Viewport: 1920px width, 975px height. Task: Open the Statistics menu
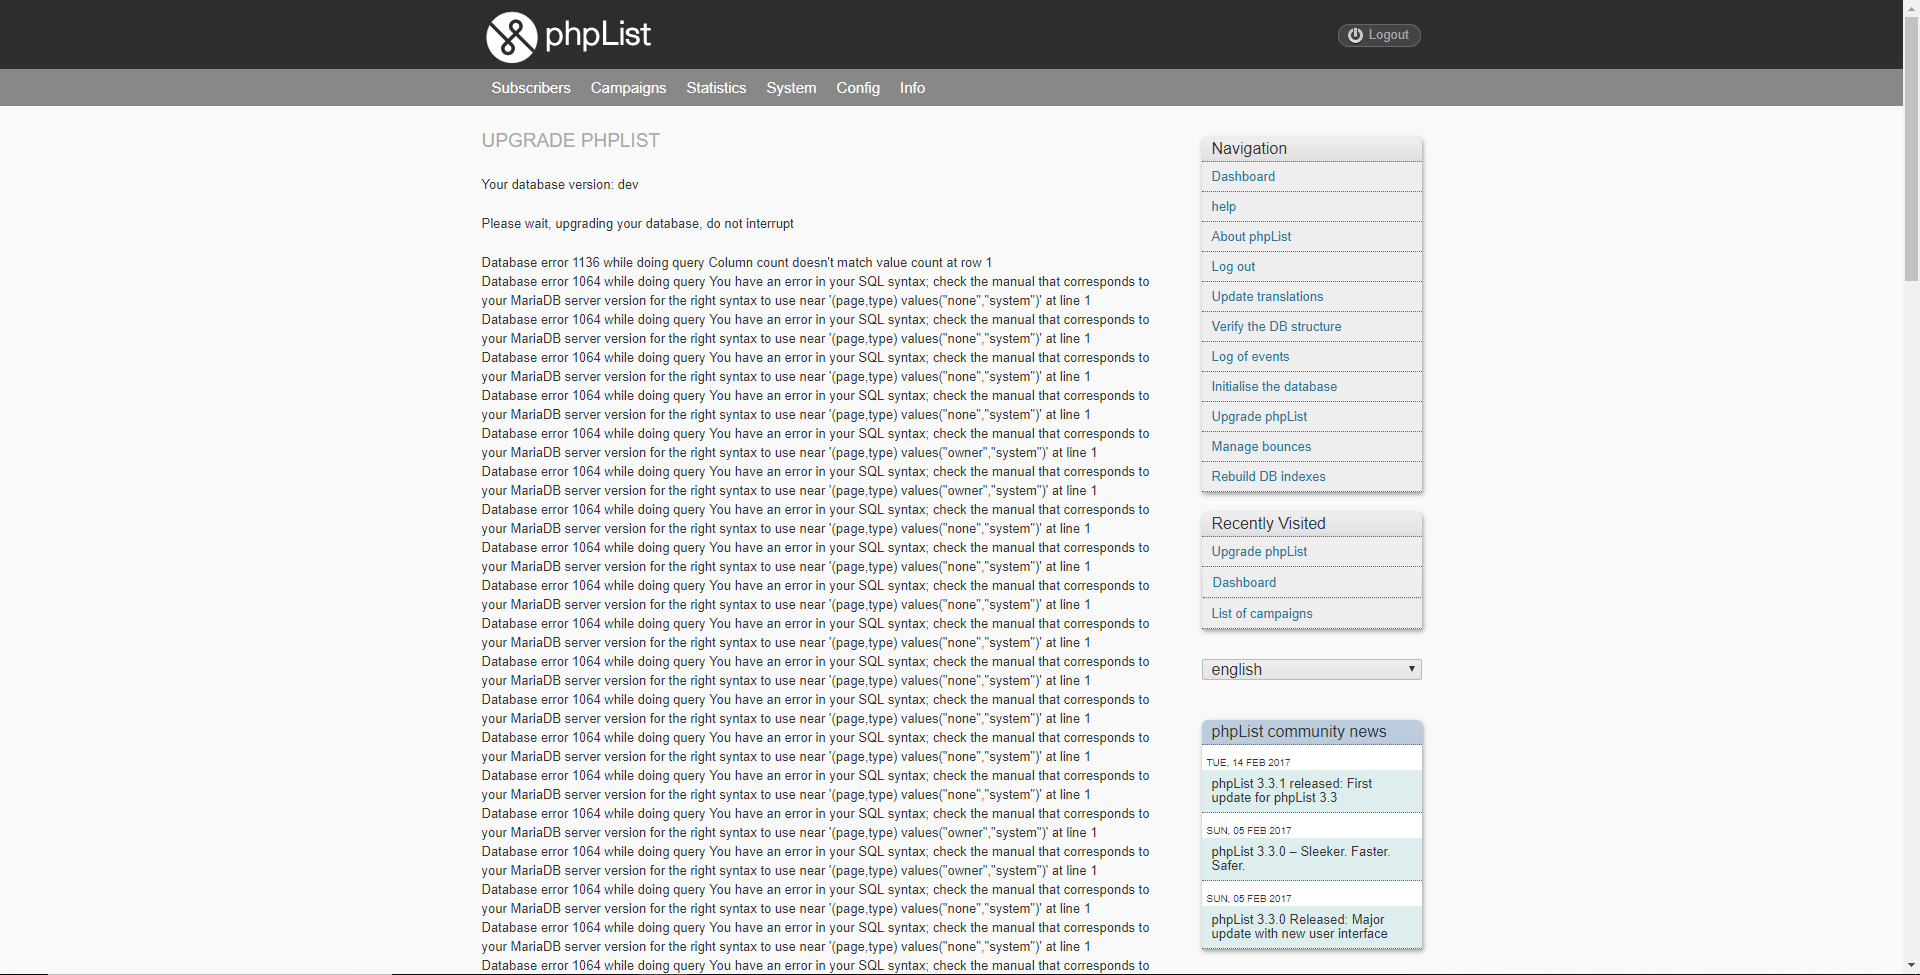(x=716, y=88)
